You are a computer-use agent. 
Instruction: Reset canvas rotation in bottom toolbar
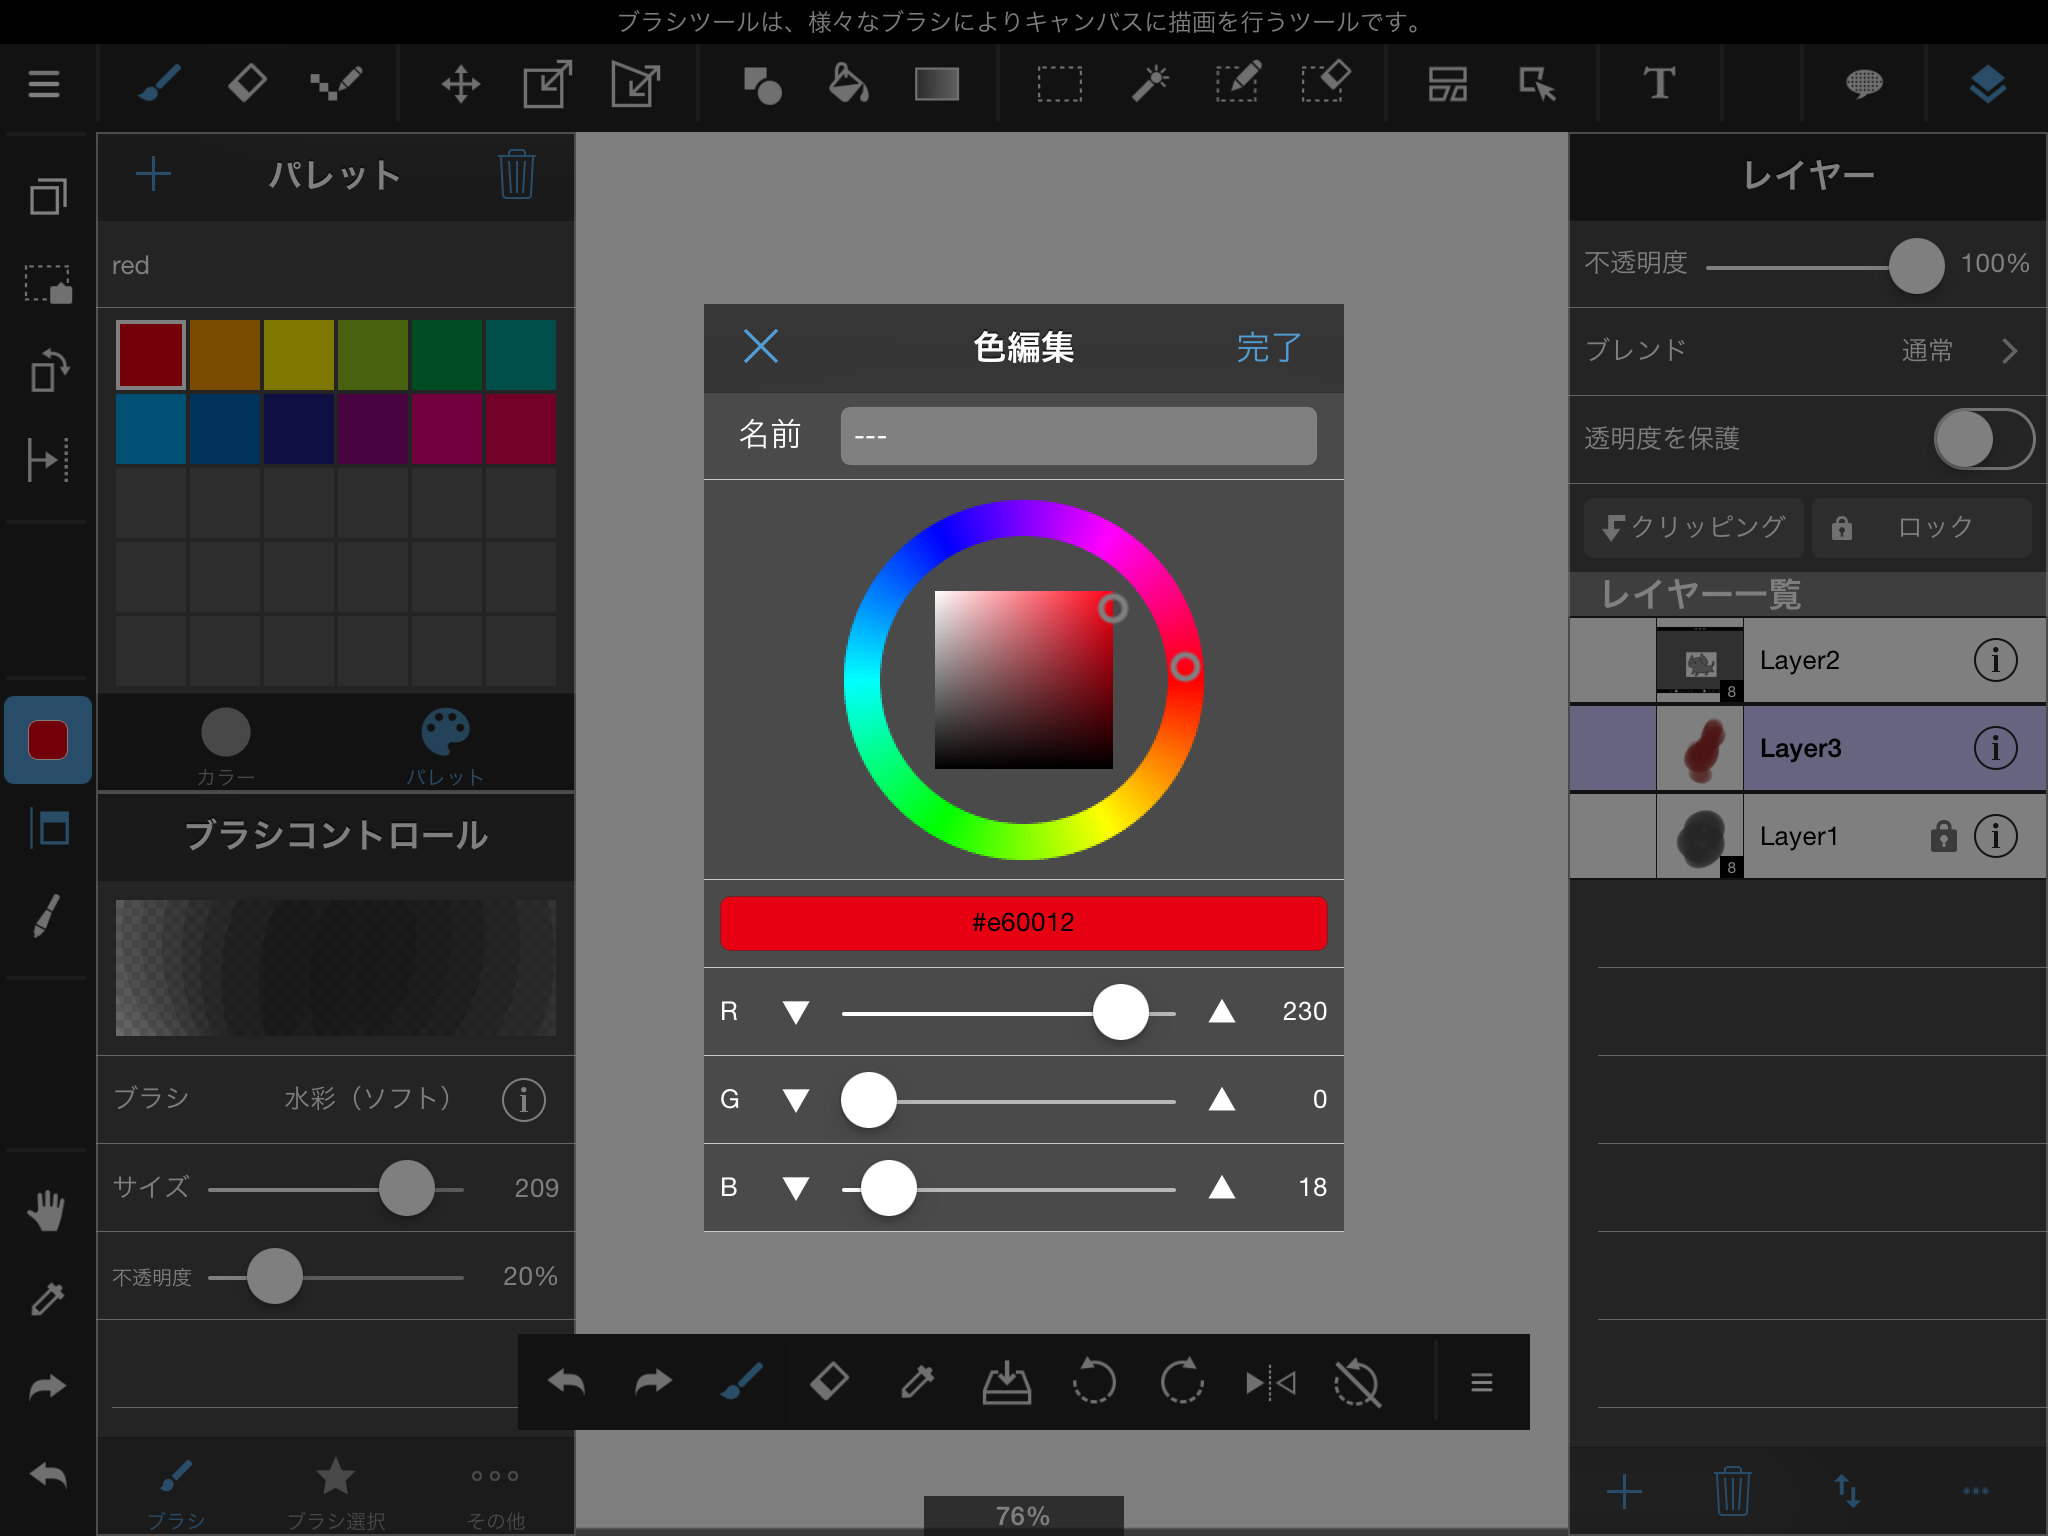tap(1357, 1383)
